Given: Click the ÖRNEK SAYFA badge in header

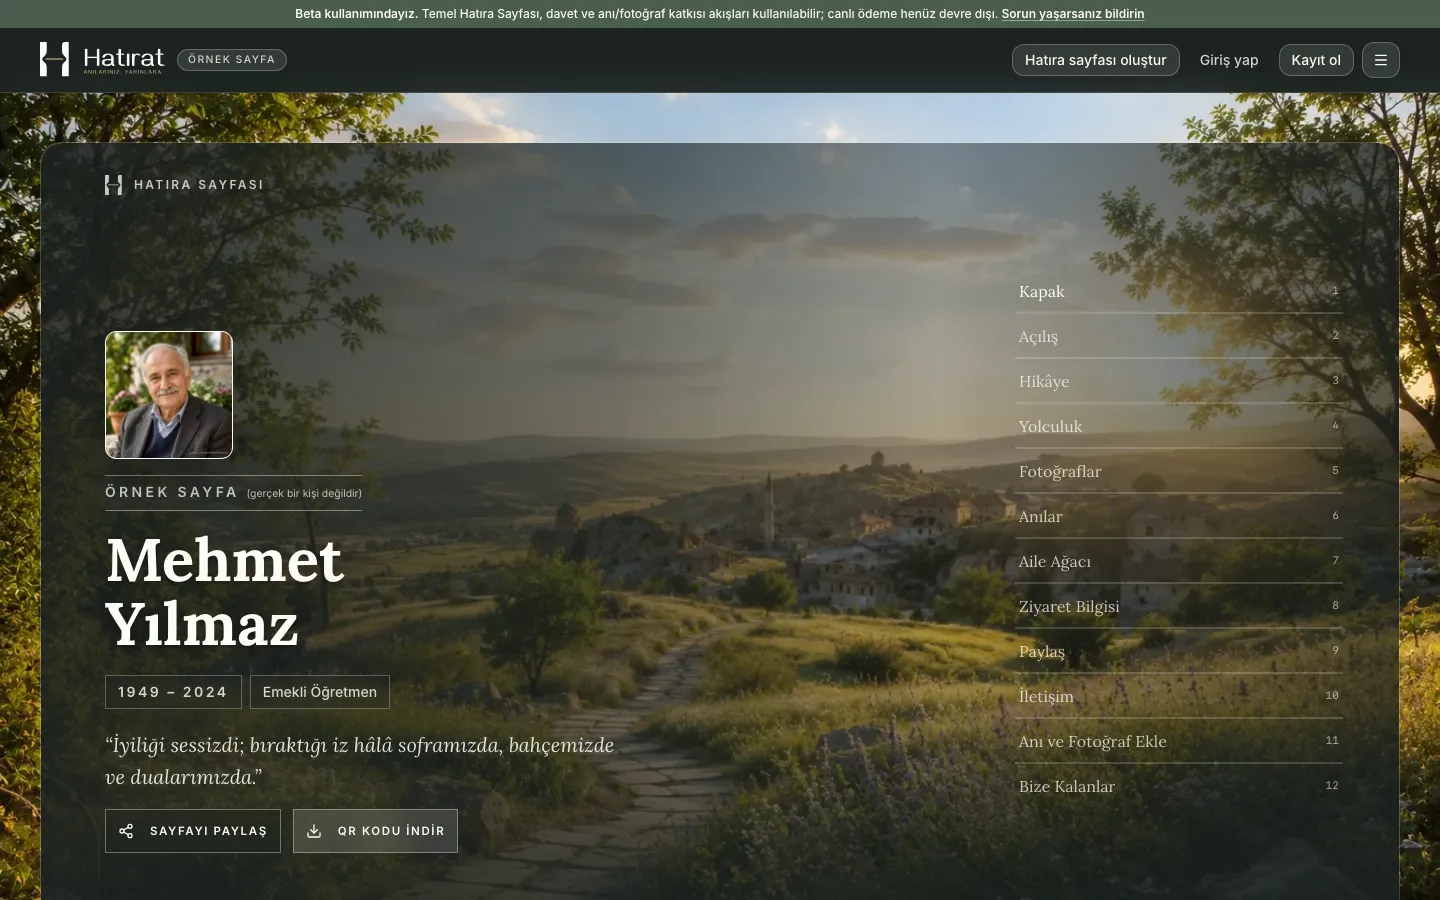Looking at the screenshot, I should pyautogui.click(x=232, y=60).
